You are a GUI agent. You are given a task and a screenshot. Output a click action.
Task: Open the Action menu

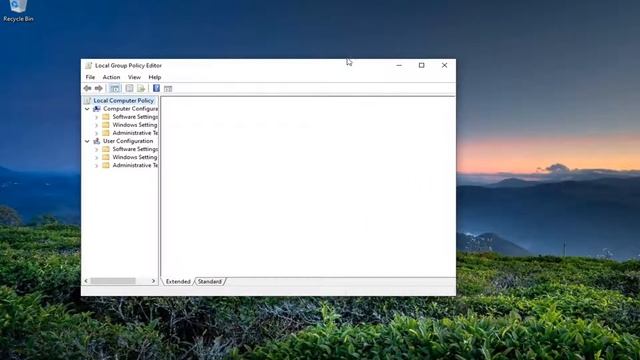click(111, 77)
